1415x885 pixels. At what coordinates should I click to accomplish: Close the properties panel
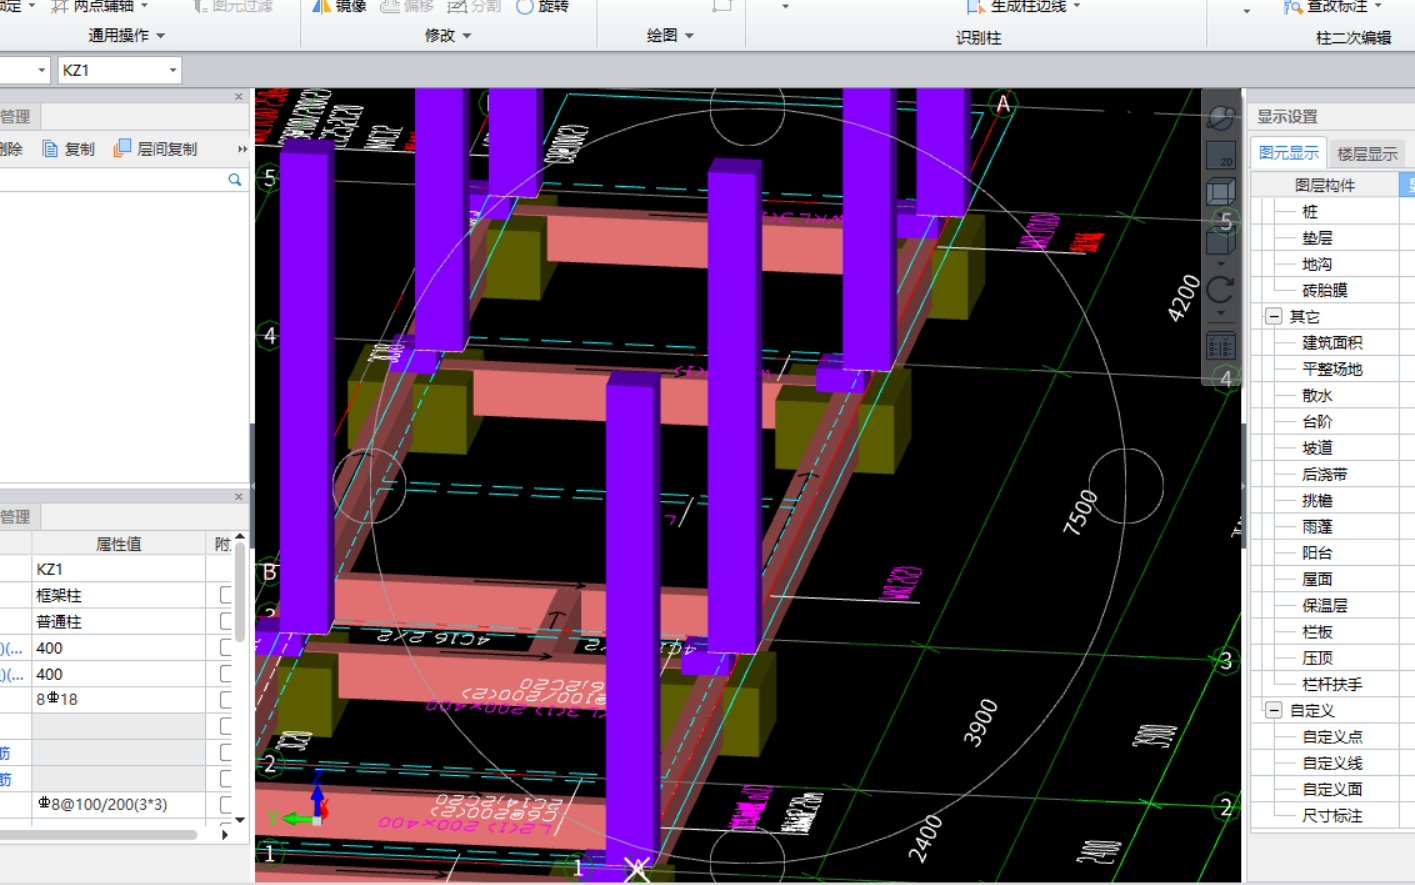click(x=238, y=497)
